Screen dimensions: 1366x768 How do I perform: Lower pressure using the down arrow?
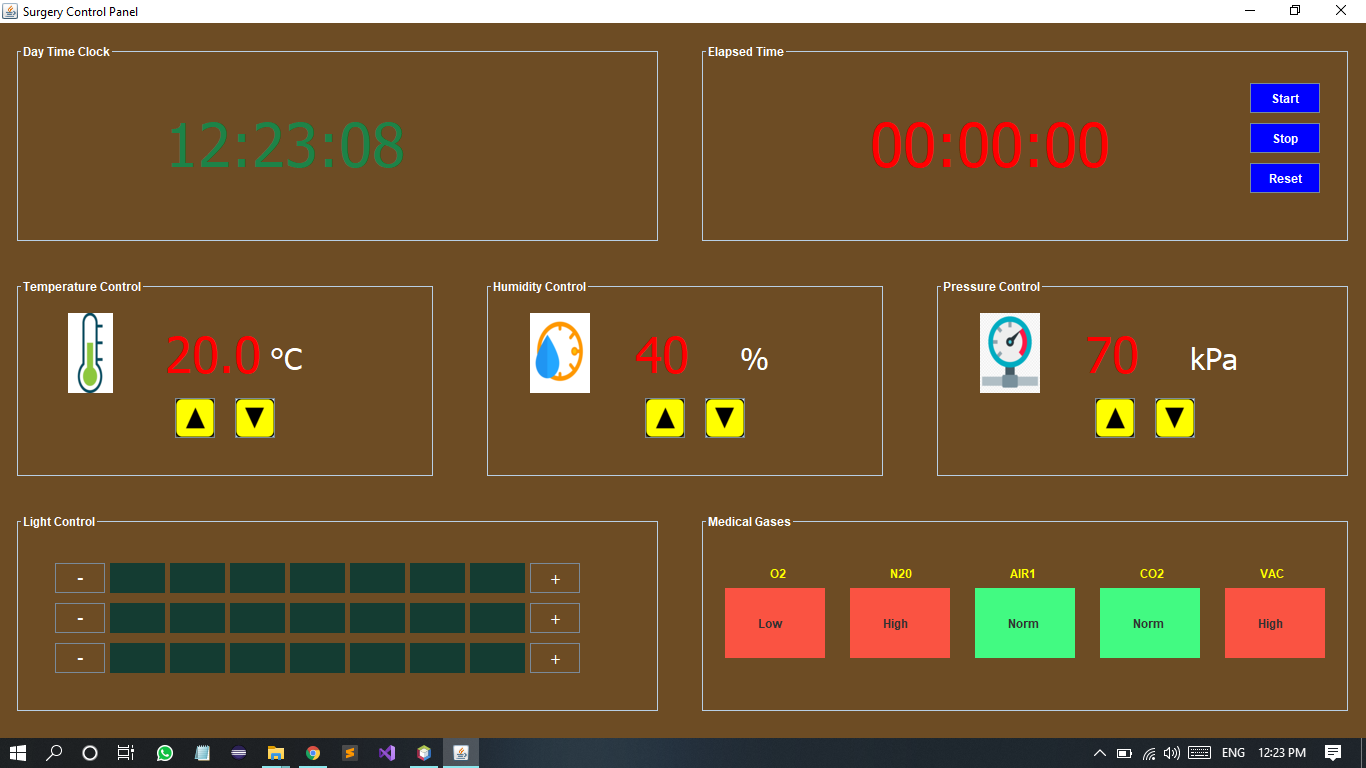point(1175,418)
